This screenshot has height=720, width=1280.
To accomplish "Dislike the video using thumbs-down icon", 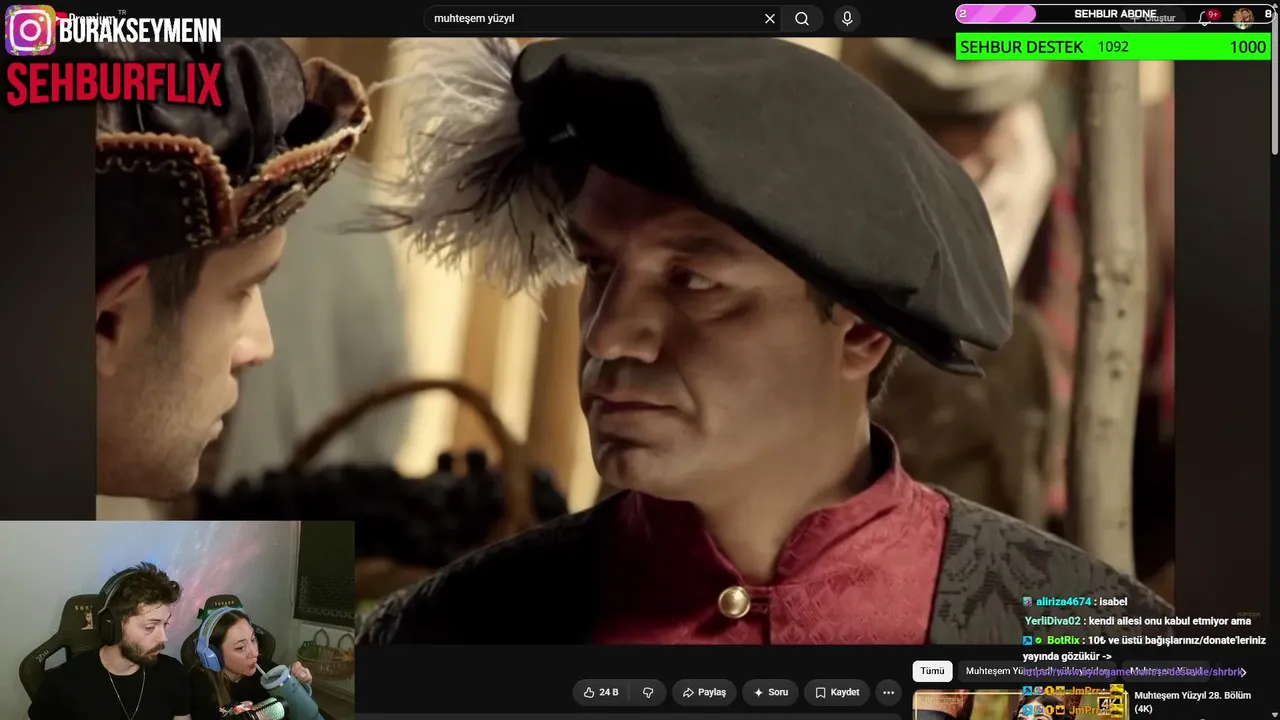I will pos(648,692).
